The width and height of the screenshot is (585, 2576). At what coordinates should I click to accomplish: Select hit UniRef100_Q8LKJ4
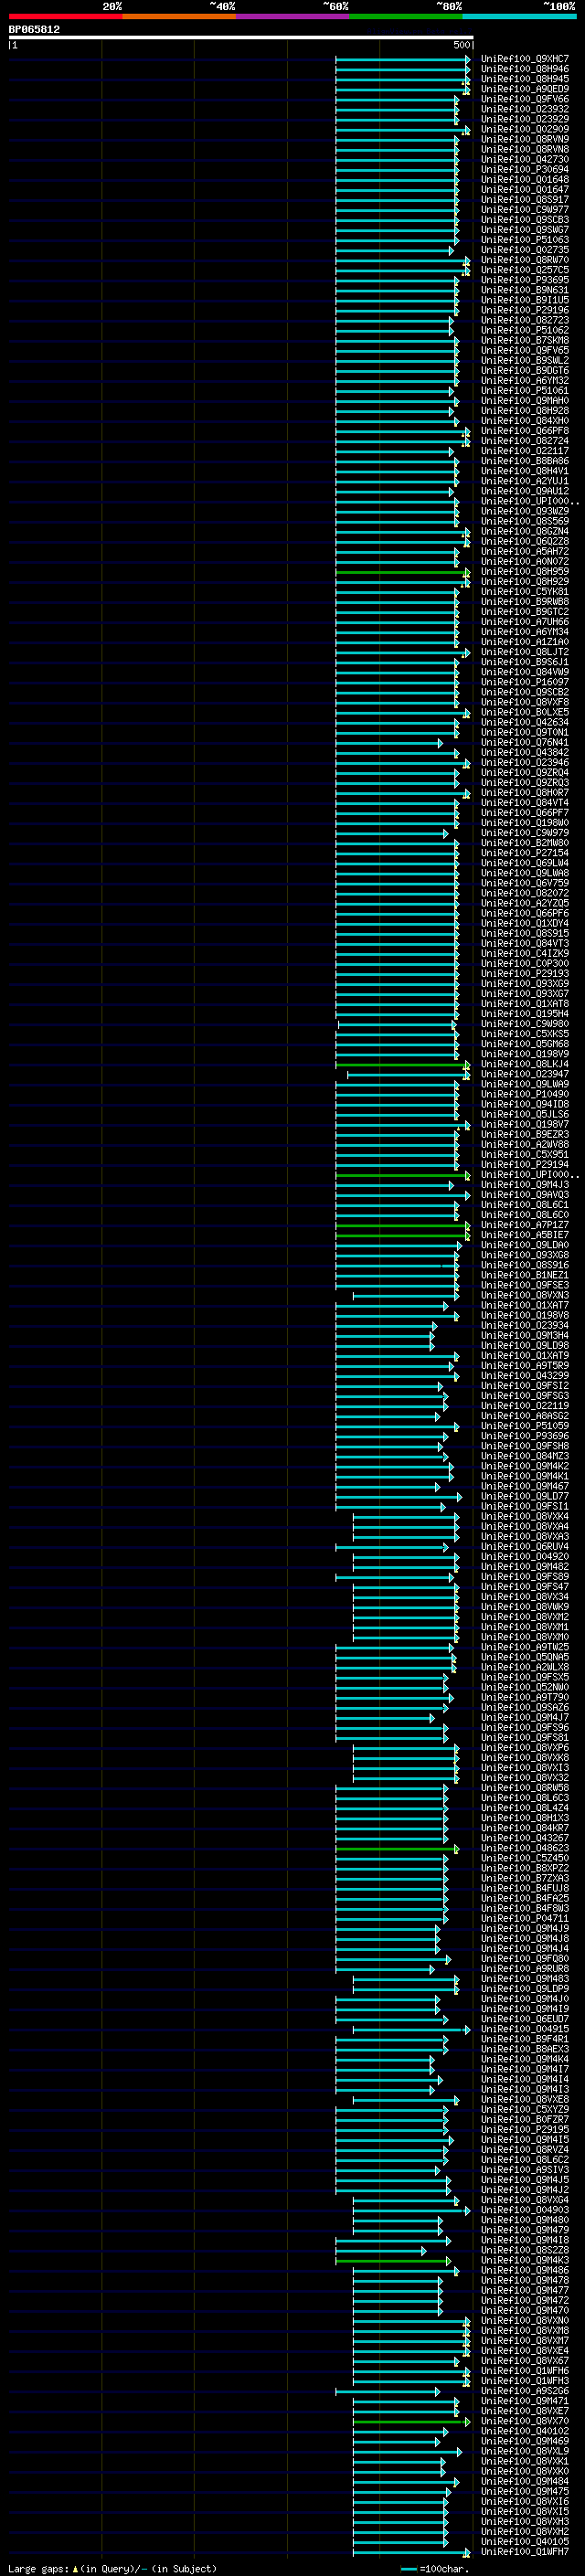(525, 1064)
